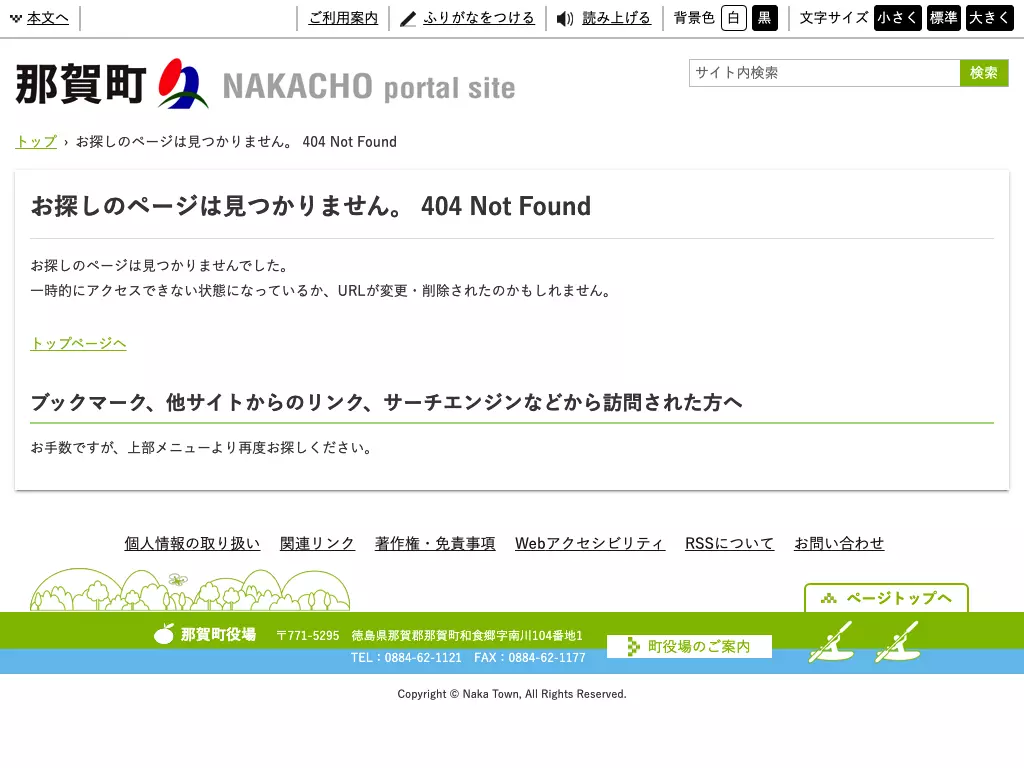Set background color to black (黒)
This screenshot has width=1024, height=768.
pyautogui.click(x=765, y=18)
